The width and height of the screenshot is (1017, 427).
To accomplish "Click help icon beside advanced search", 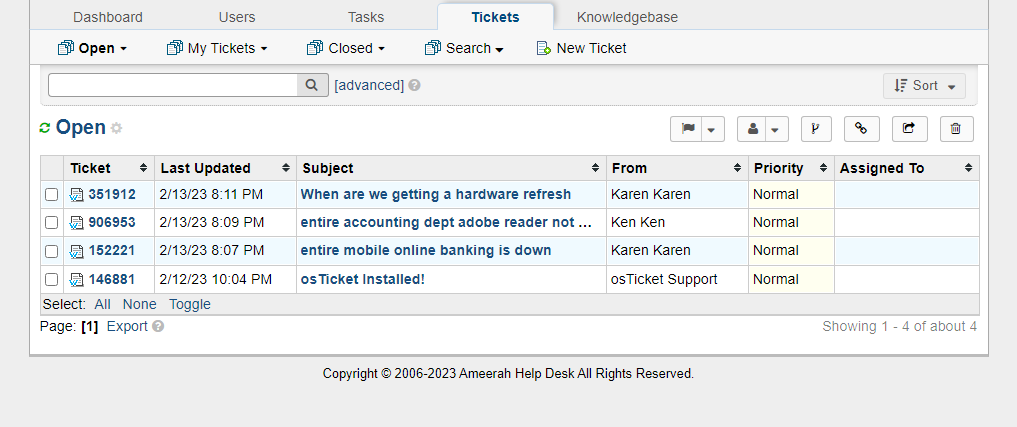I will pos(414,86).
